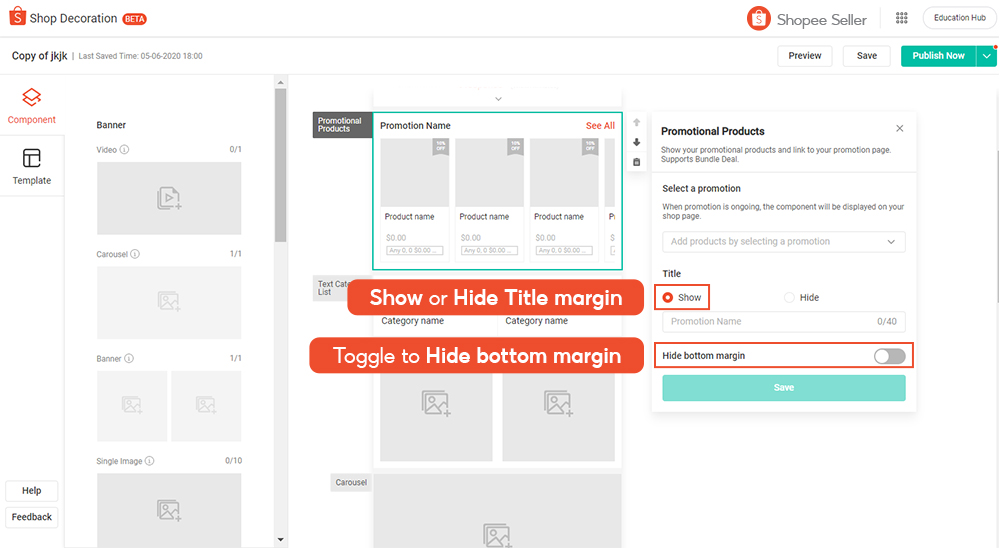Open the Component sidebar tab

pyautogui.click(x=31, y=106)
